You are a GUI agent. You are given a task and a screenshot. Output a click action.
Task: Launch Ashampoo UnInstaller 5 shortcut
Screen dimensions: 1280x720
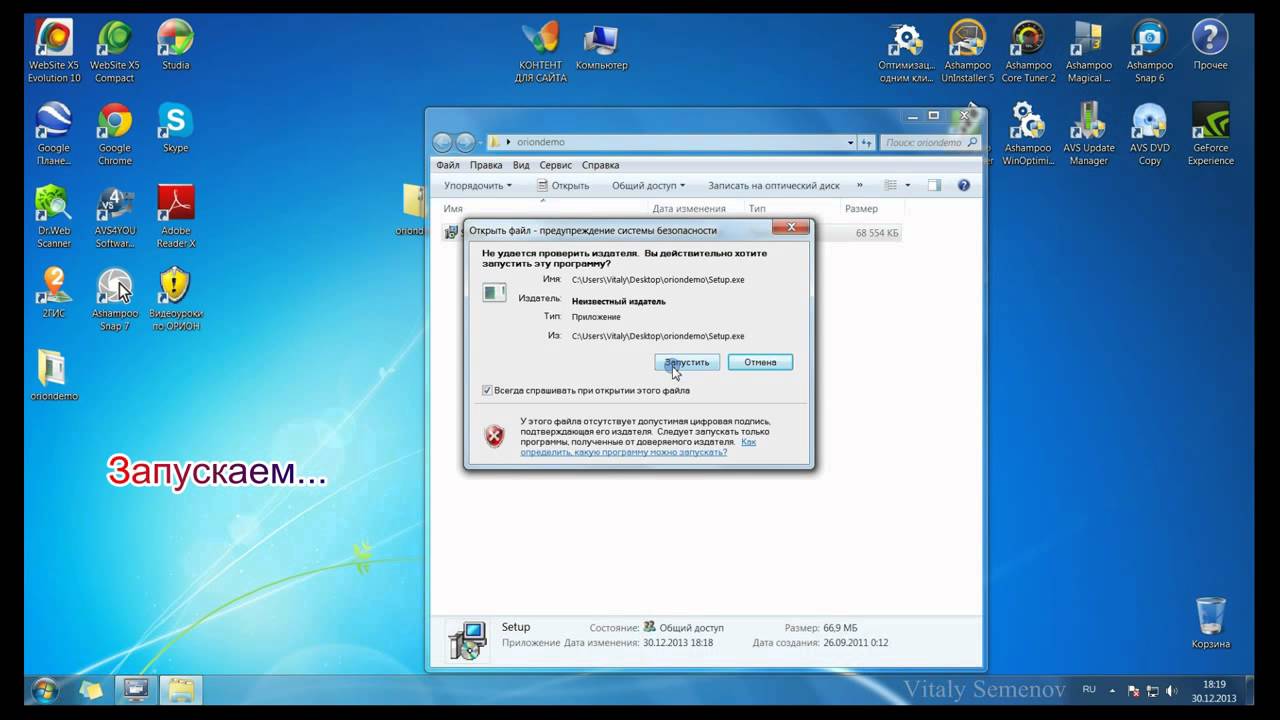[x=967, y=51]
